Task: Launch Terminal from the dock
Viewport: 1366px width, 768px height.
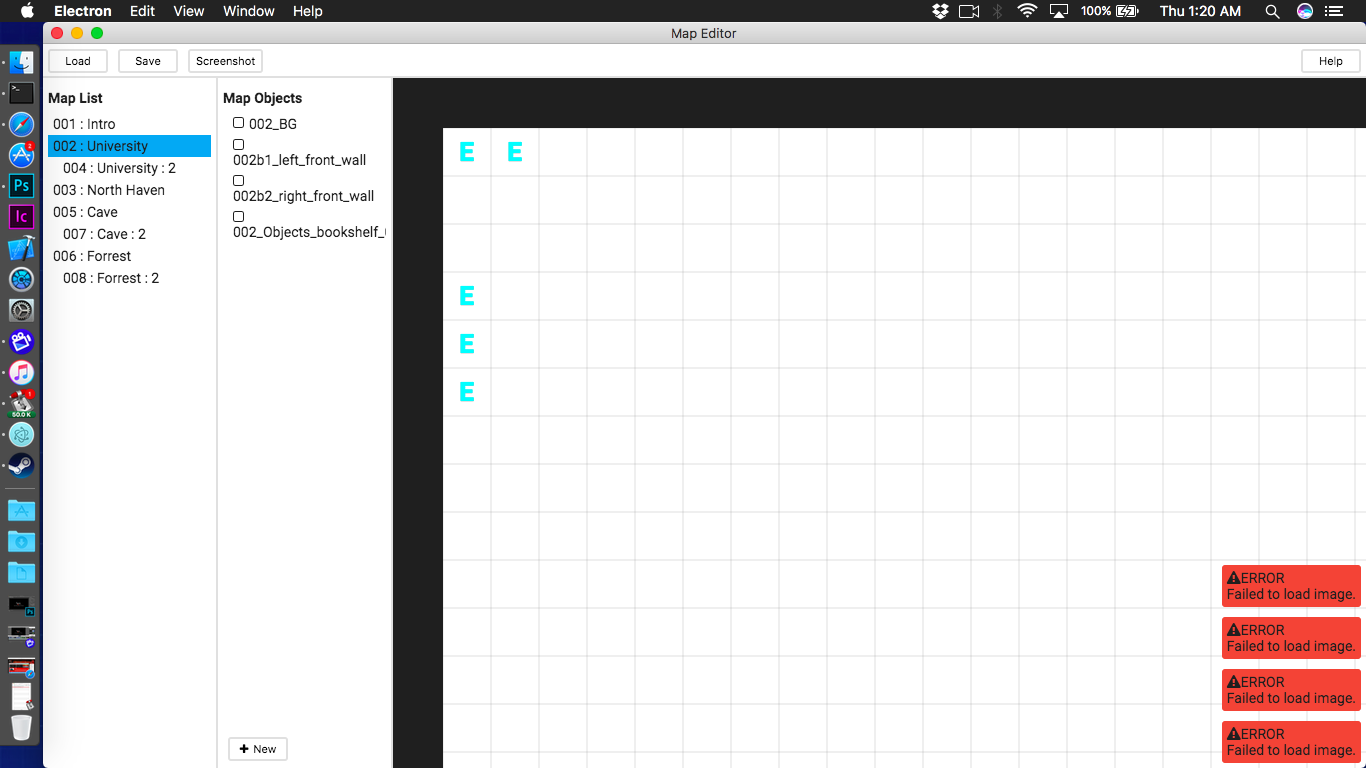Action: pos(21,93)
